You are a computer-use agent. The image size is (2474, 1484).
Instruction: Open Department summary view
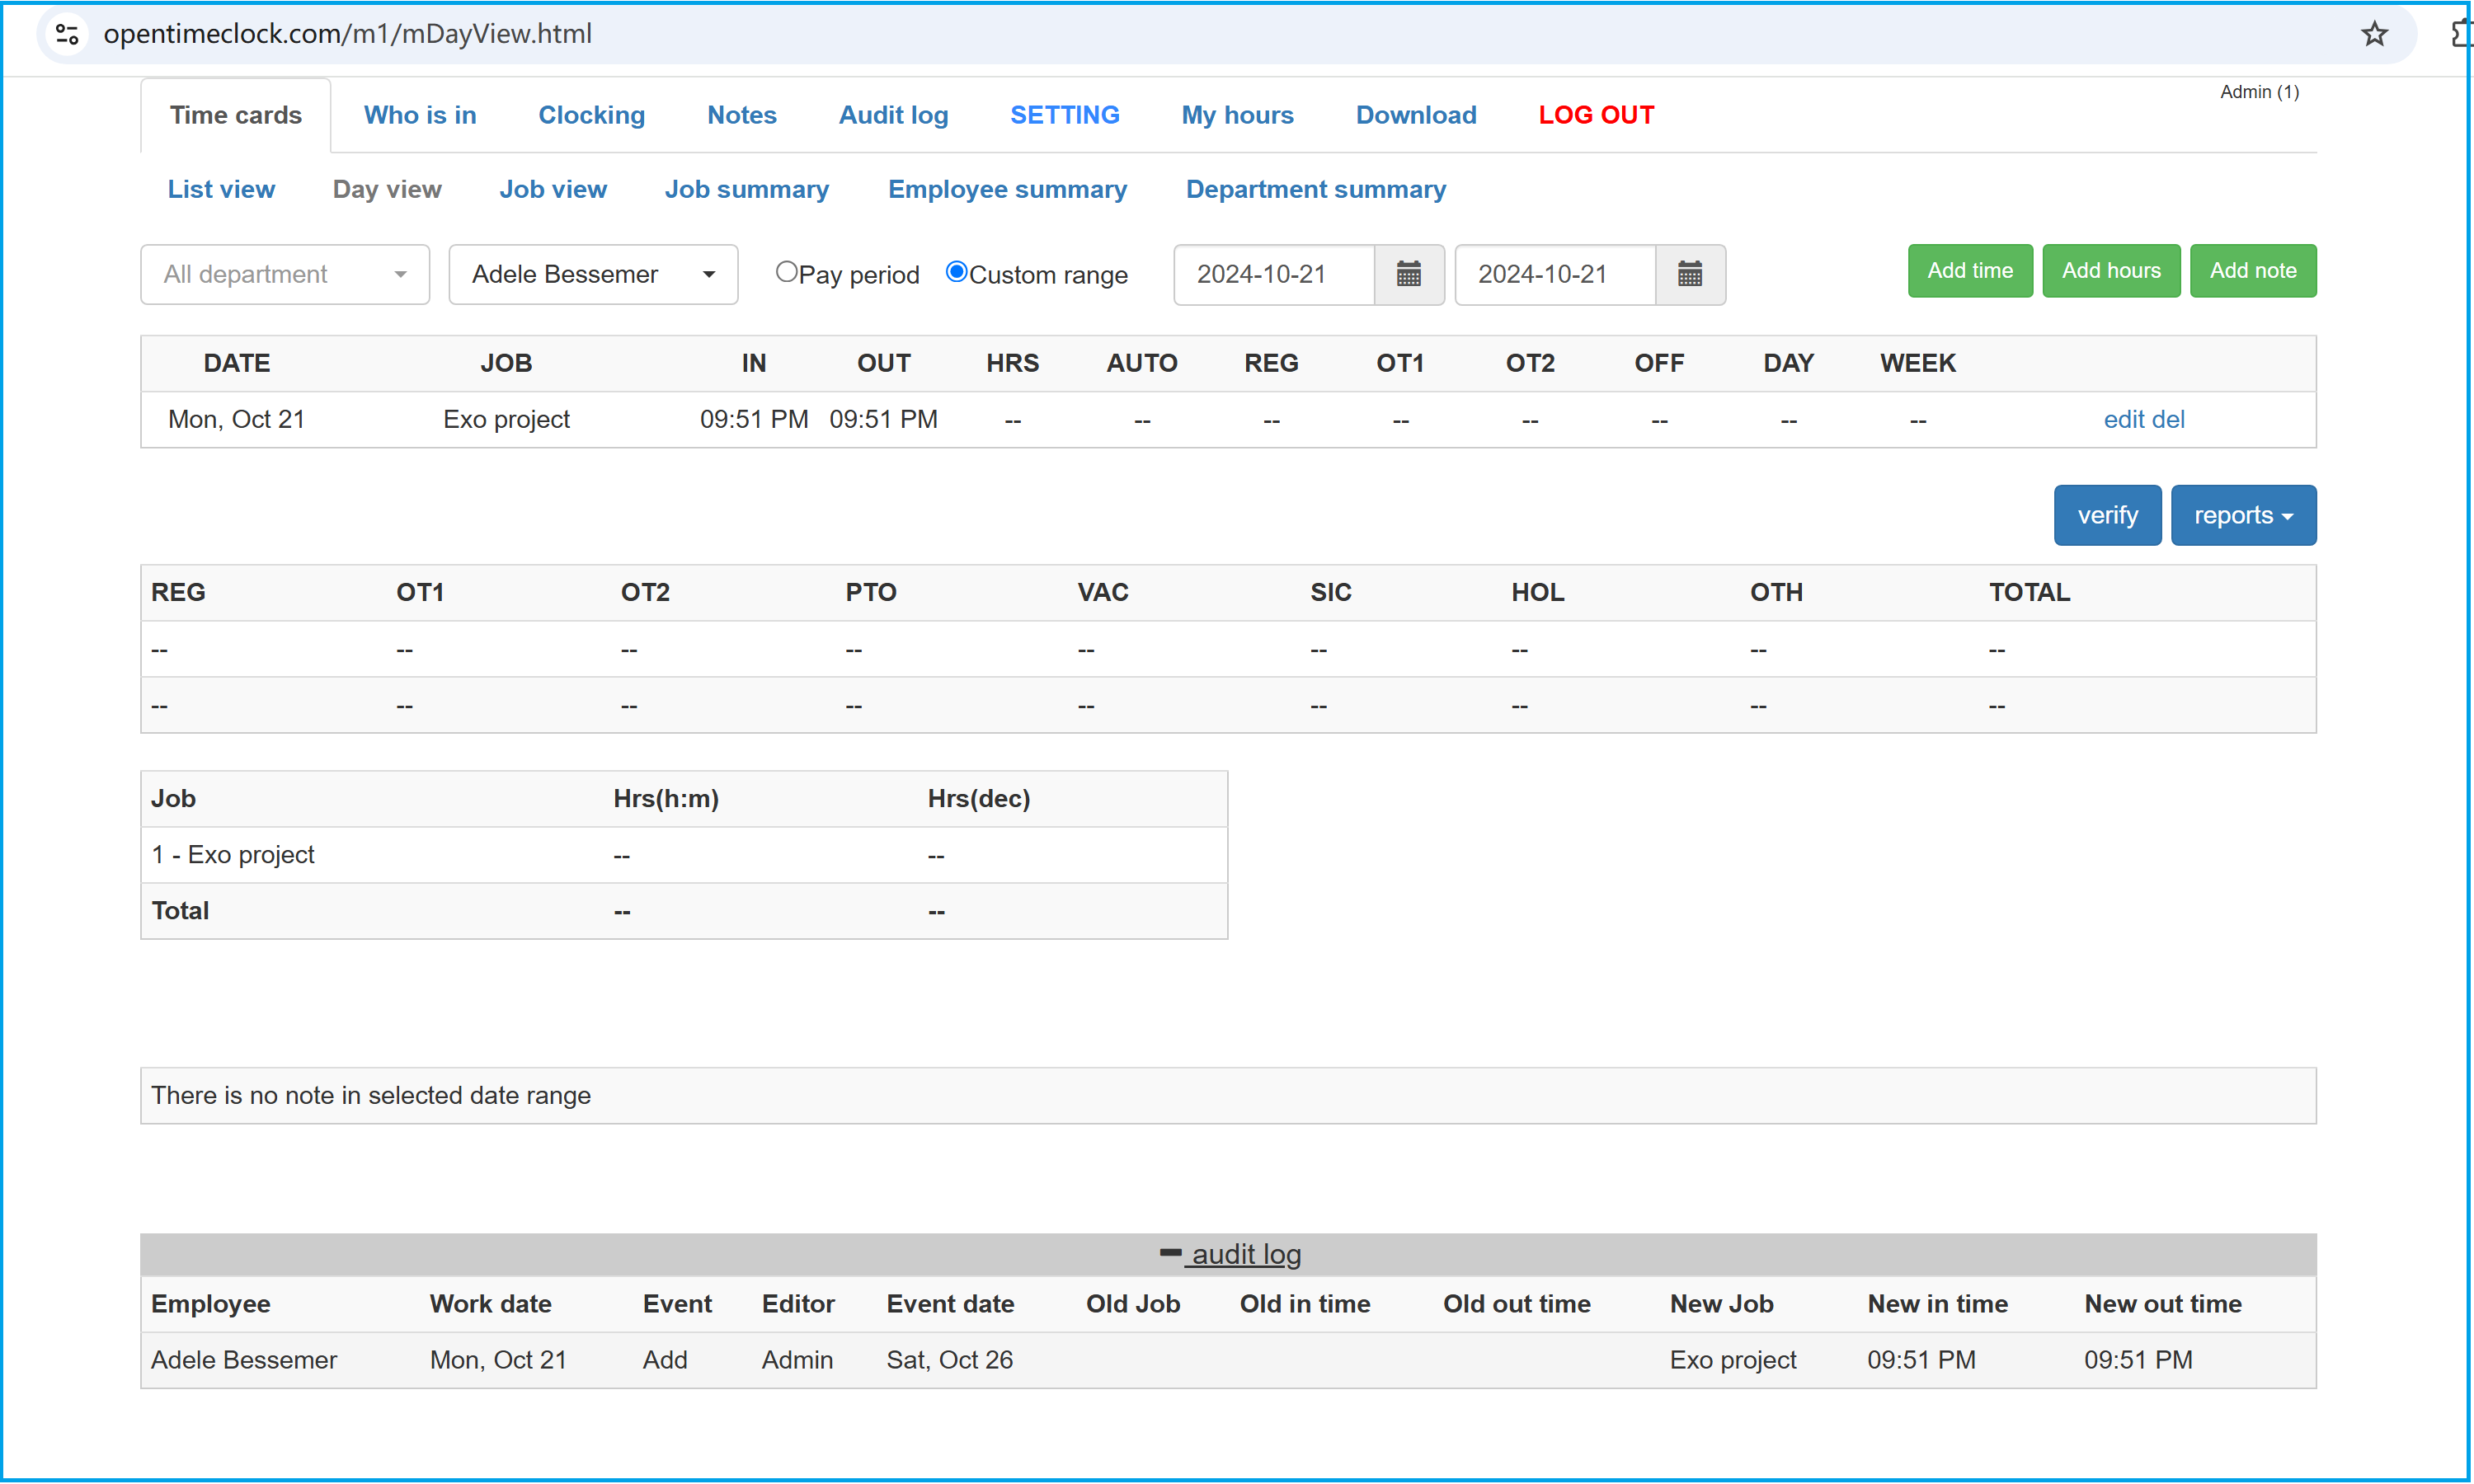(x=1316, y=189)
